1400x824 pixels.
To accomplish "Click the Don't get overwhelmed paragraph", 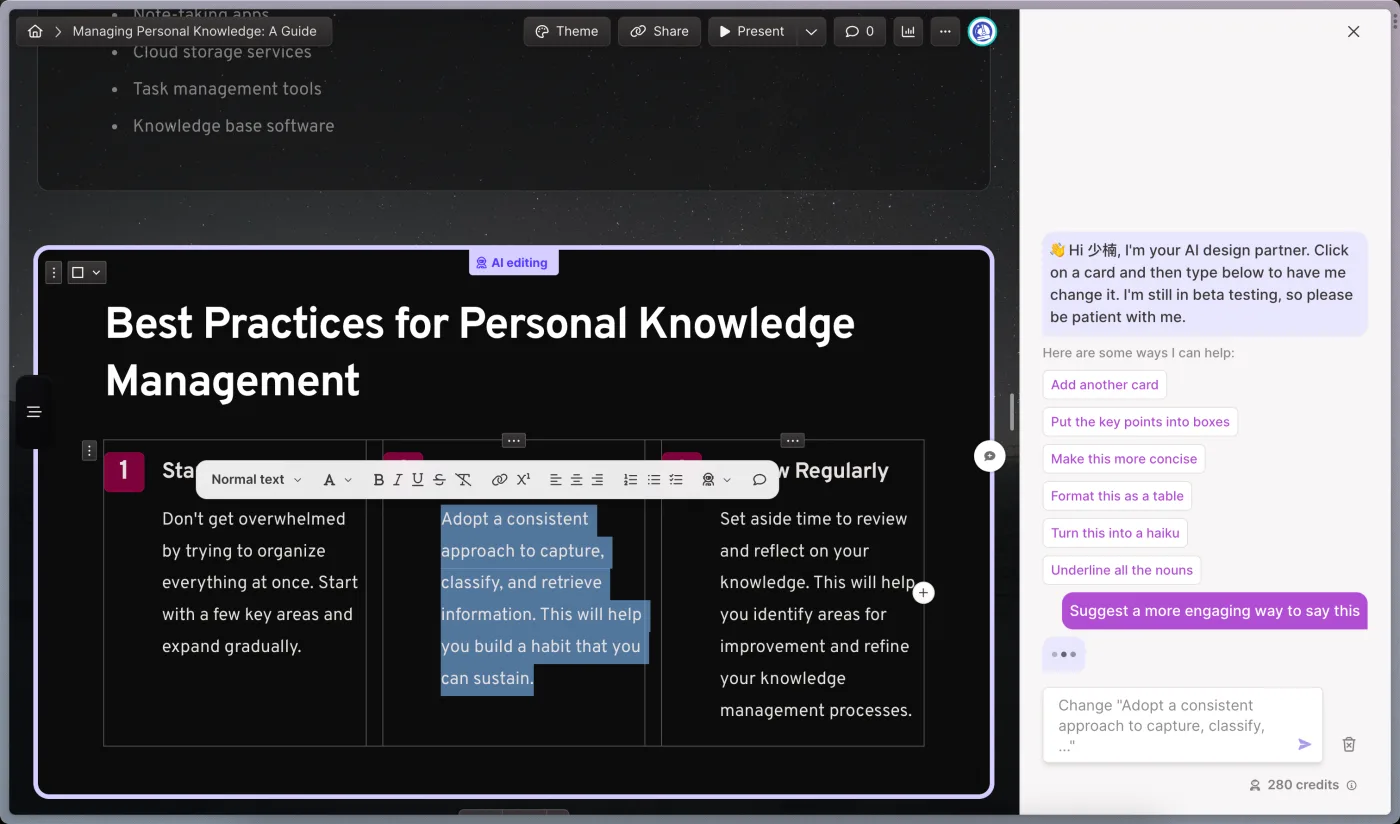I will [x=260, y=583].
